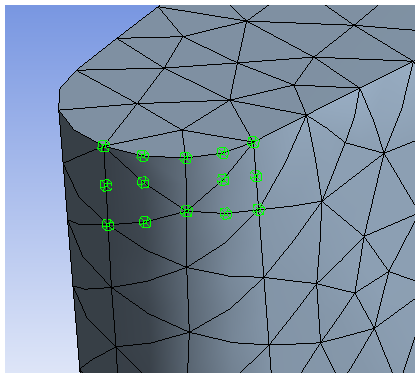Pick the fourth green node from left on the top rim
The width and height of the screenshot is (420, 378).
(223, 153)
